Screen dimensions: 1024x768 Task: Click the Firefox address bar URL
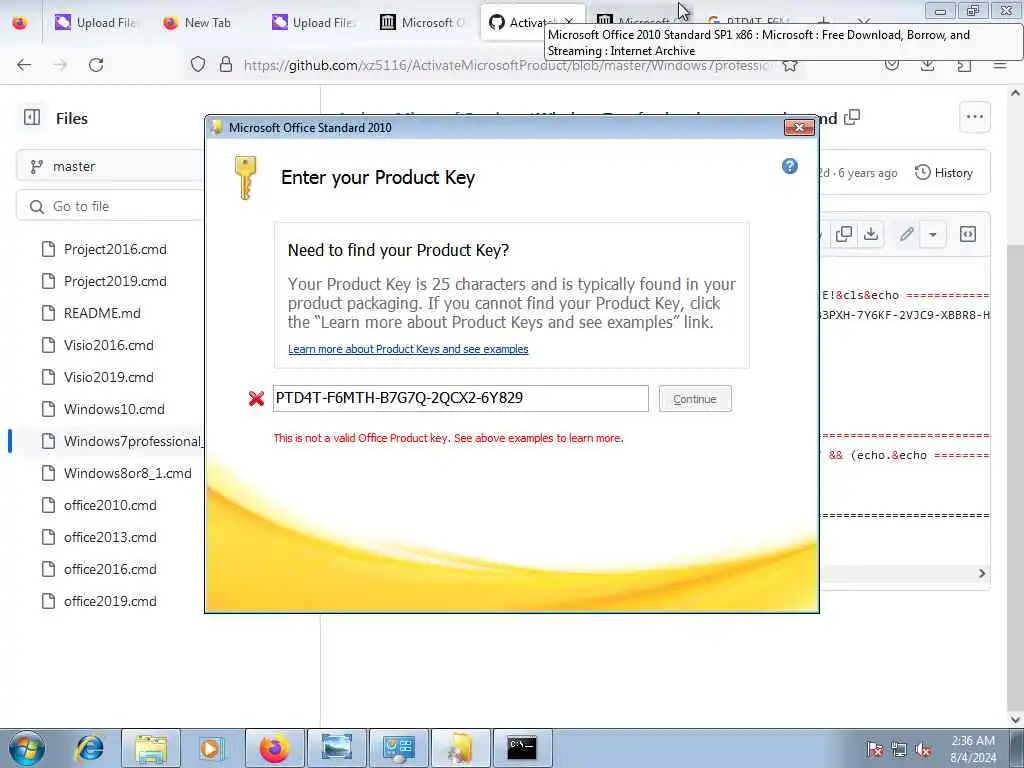click(506, 65)
